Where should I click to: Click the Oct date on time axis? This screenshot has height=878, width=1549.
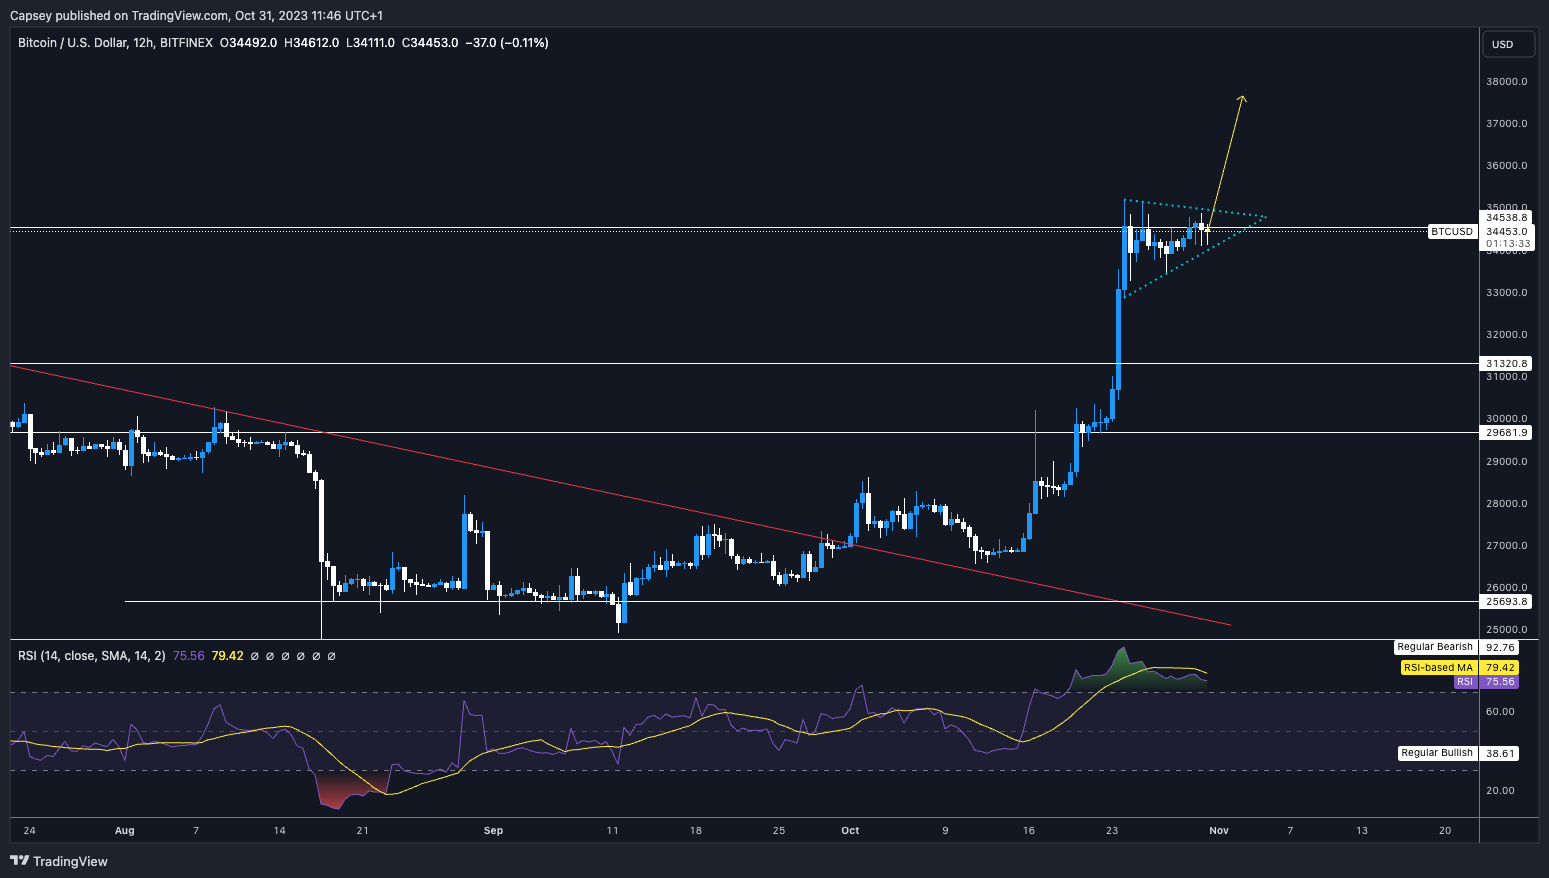850,830
